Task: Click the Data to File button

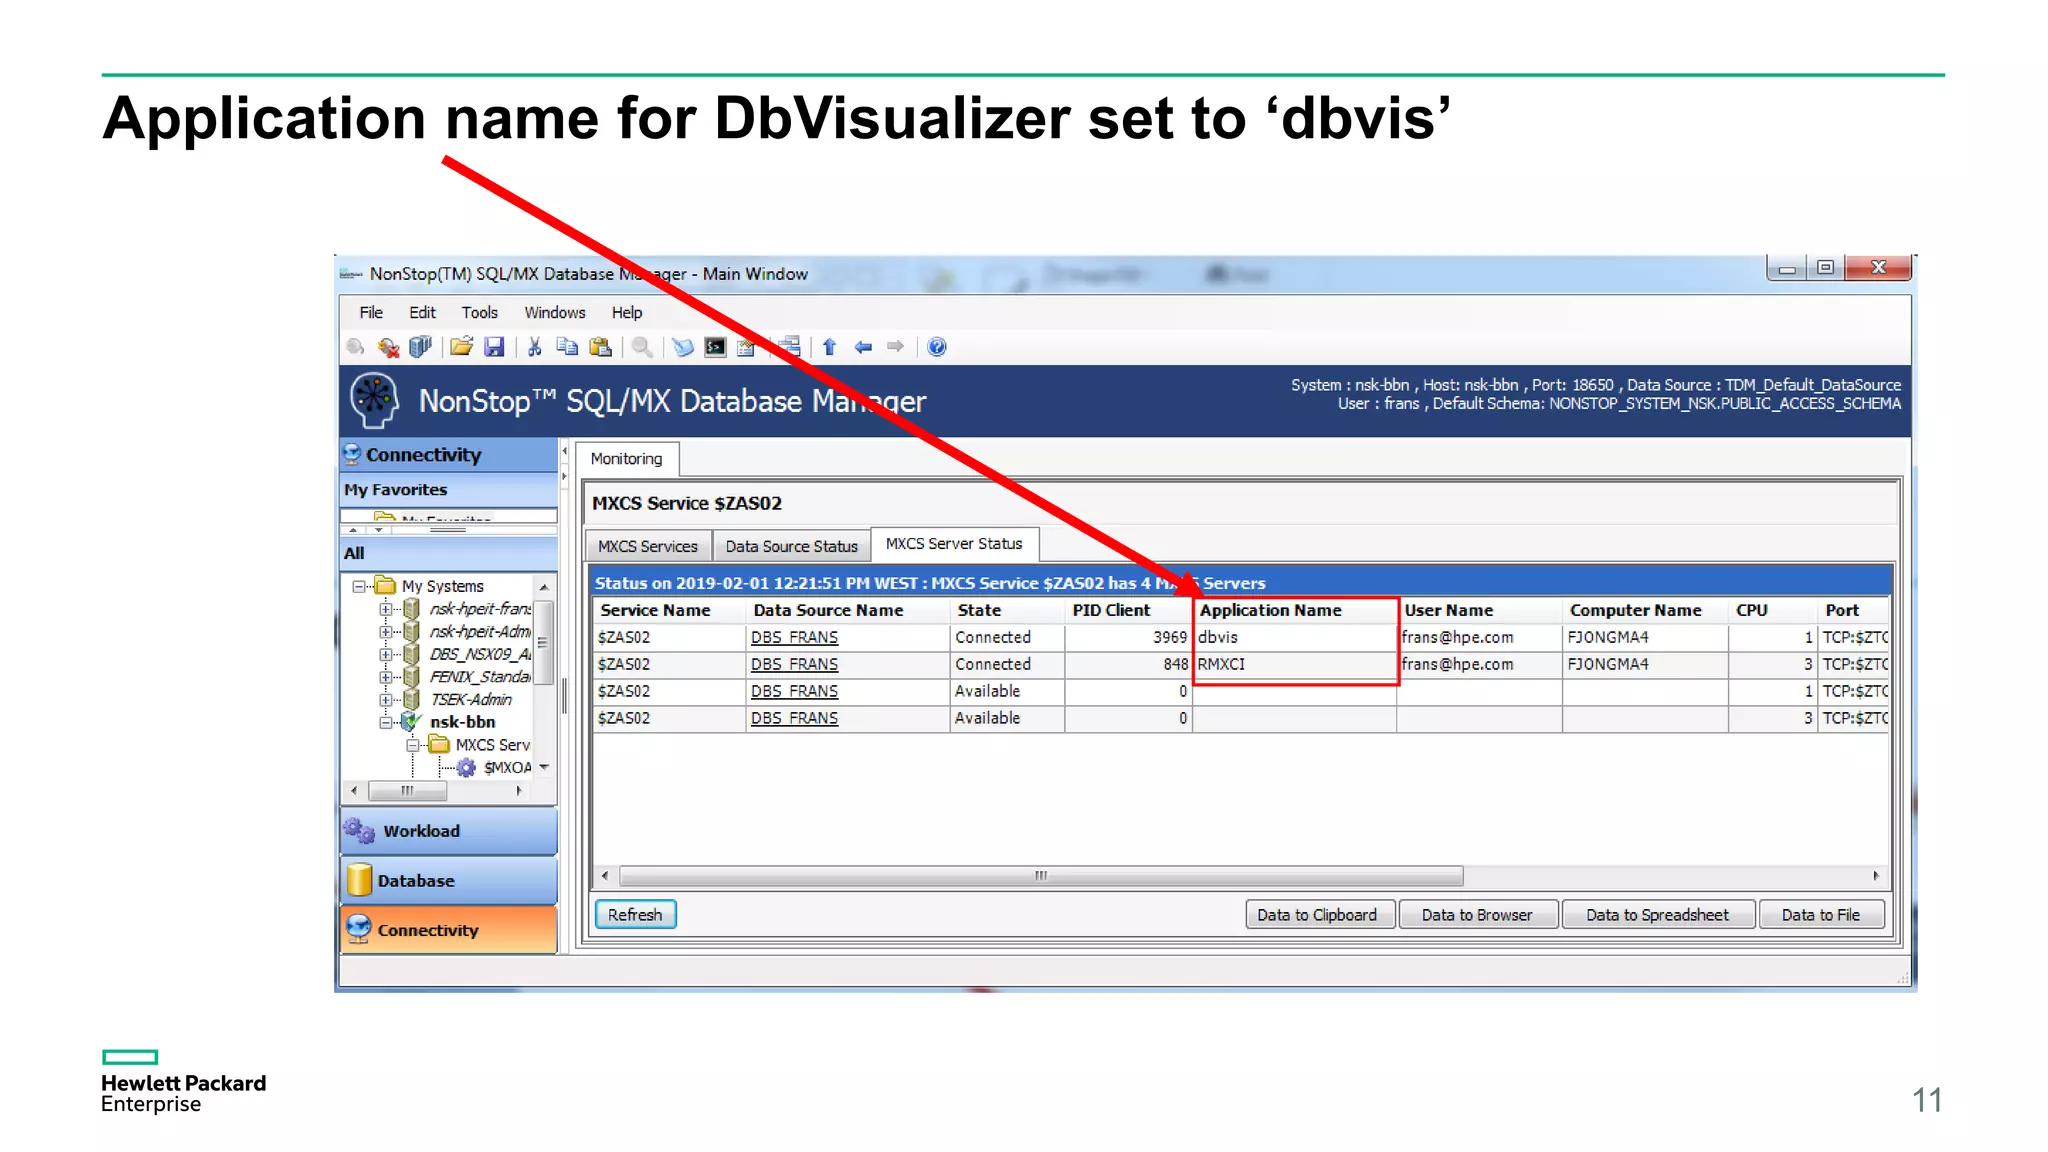Action: (1821, 914)
